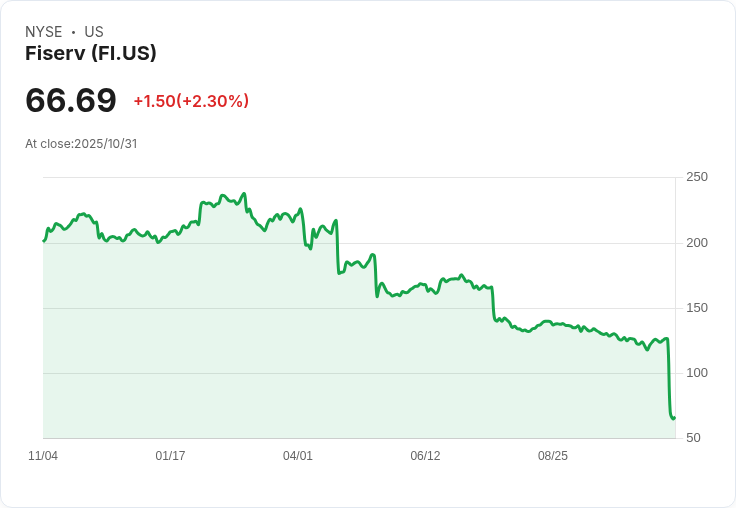Screen dimensions: 736x508
Task: Click the highest peak of the price line
Action: [x=244, y=194]
